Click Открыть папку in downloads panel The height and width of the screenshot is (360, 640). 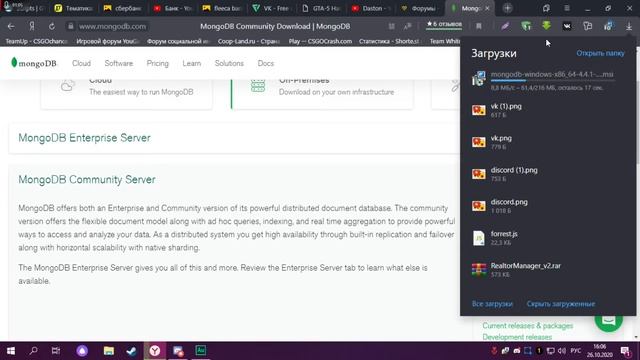coord(600,53)
